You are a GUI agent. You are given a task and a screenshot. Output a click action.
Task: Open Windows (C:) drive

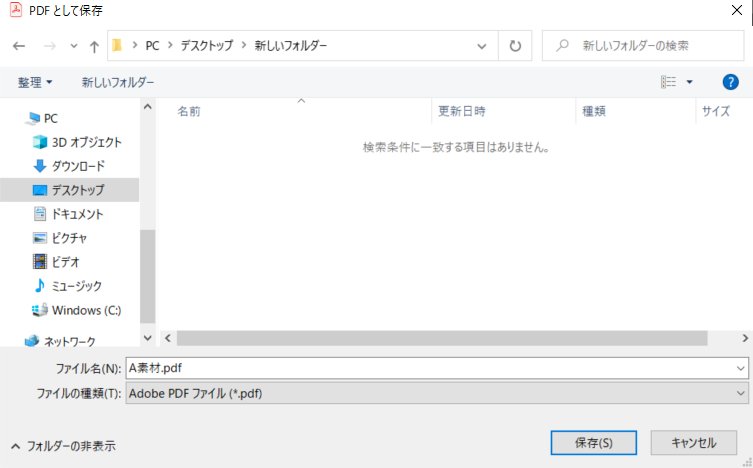pyautogui.click(x=86, y=310)
